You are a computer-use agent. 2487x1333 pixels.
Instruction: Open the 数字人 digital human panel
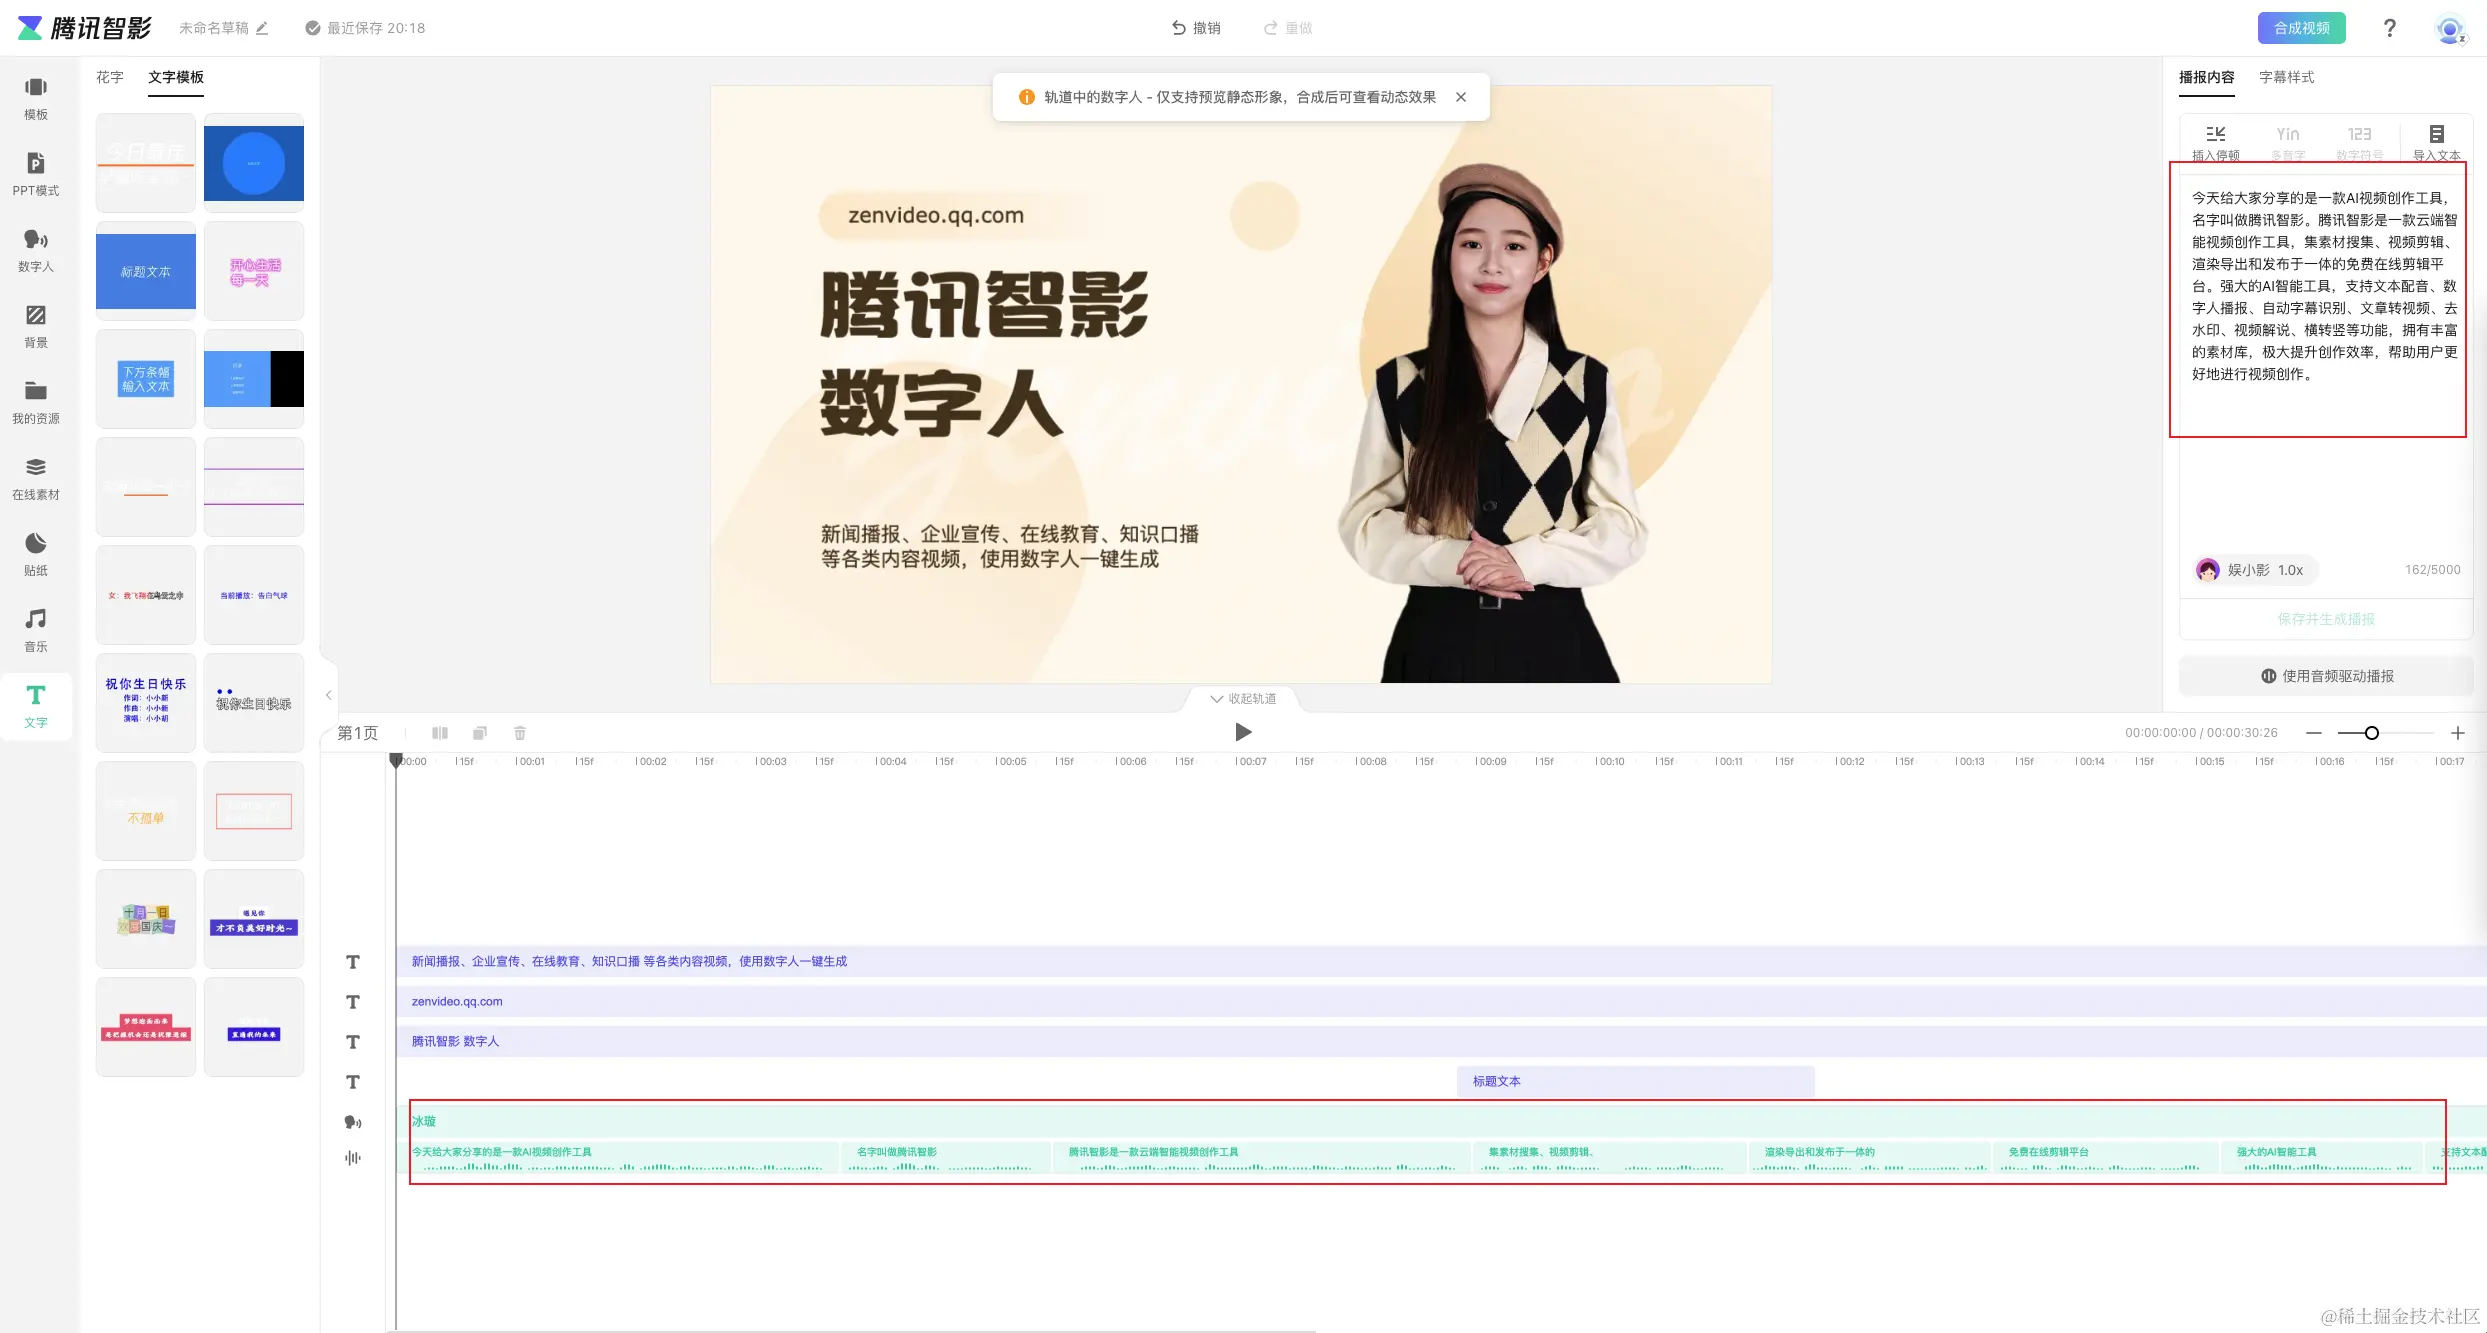(x=36, y=251)
